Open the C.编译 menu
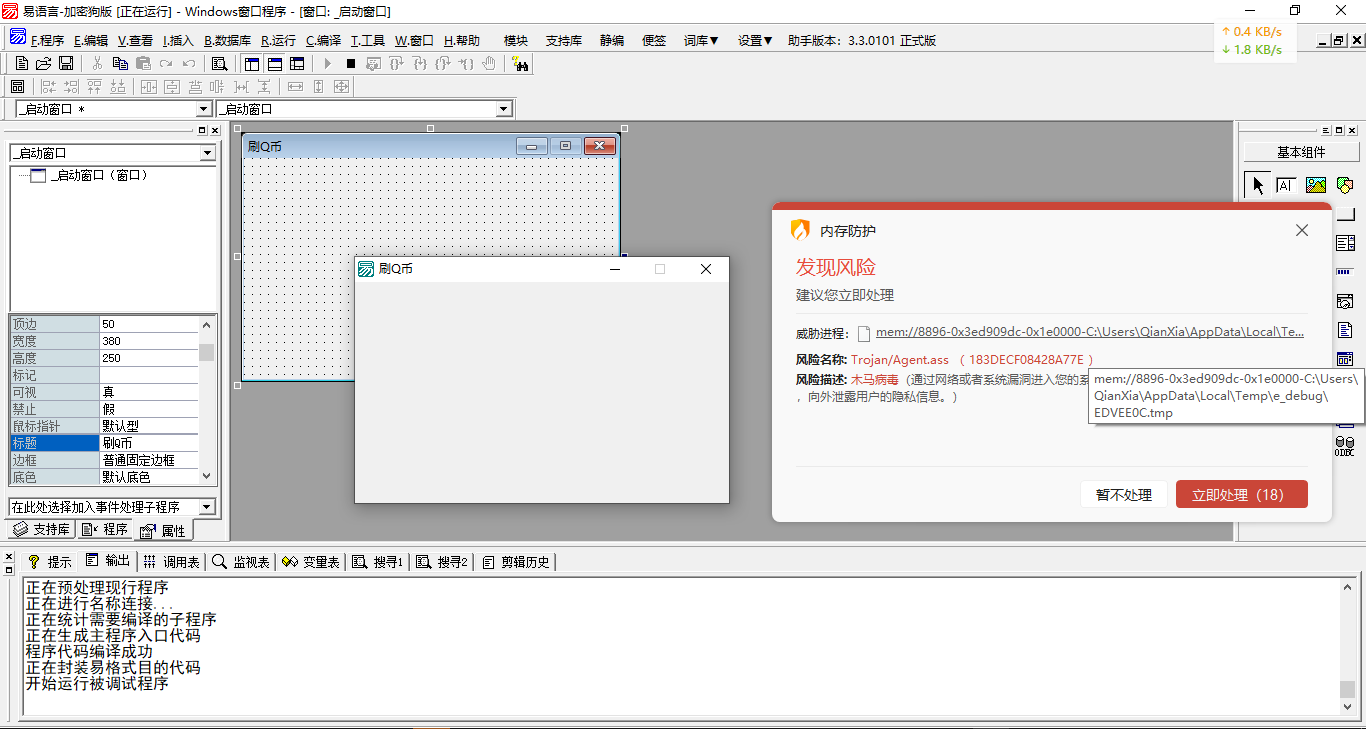This screenshot has height=729, width=1366. click(x=323, y=41)
